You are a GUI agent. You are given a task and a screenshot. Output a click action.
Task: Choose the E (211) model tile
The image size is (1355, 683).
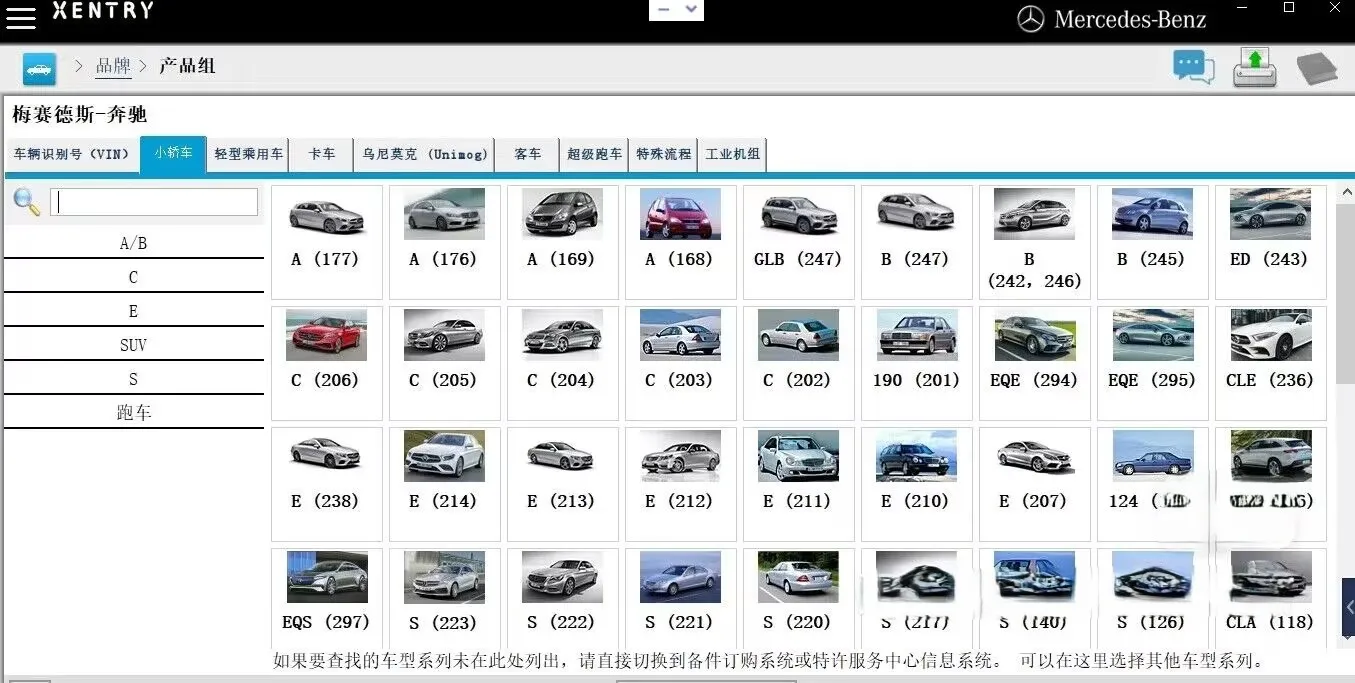[x=799, y=484]
